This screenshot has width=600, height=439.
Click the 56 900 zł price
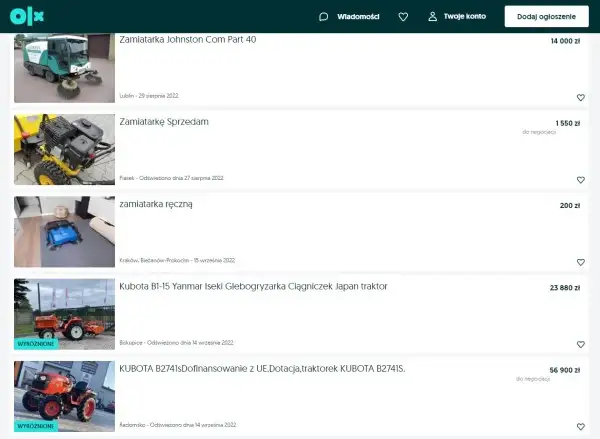[565, 370]
